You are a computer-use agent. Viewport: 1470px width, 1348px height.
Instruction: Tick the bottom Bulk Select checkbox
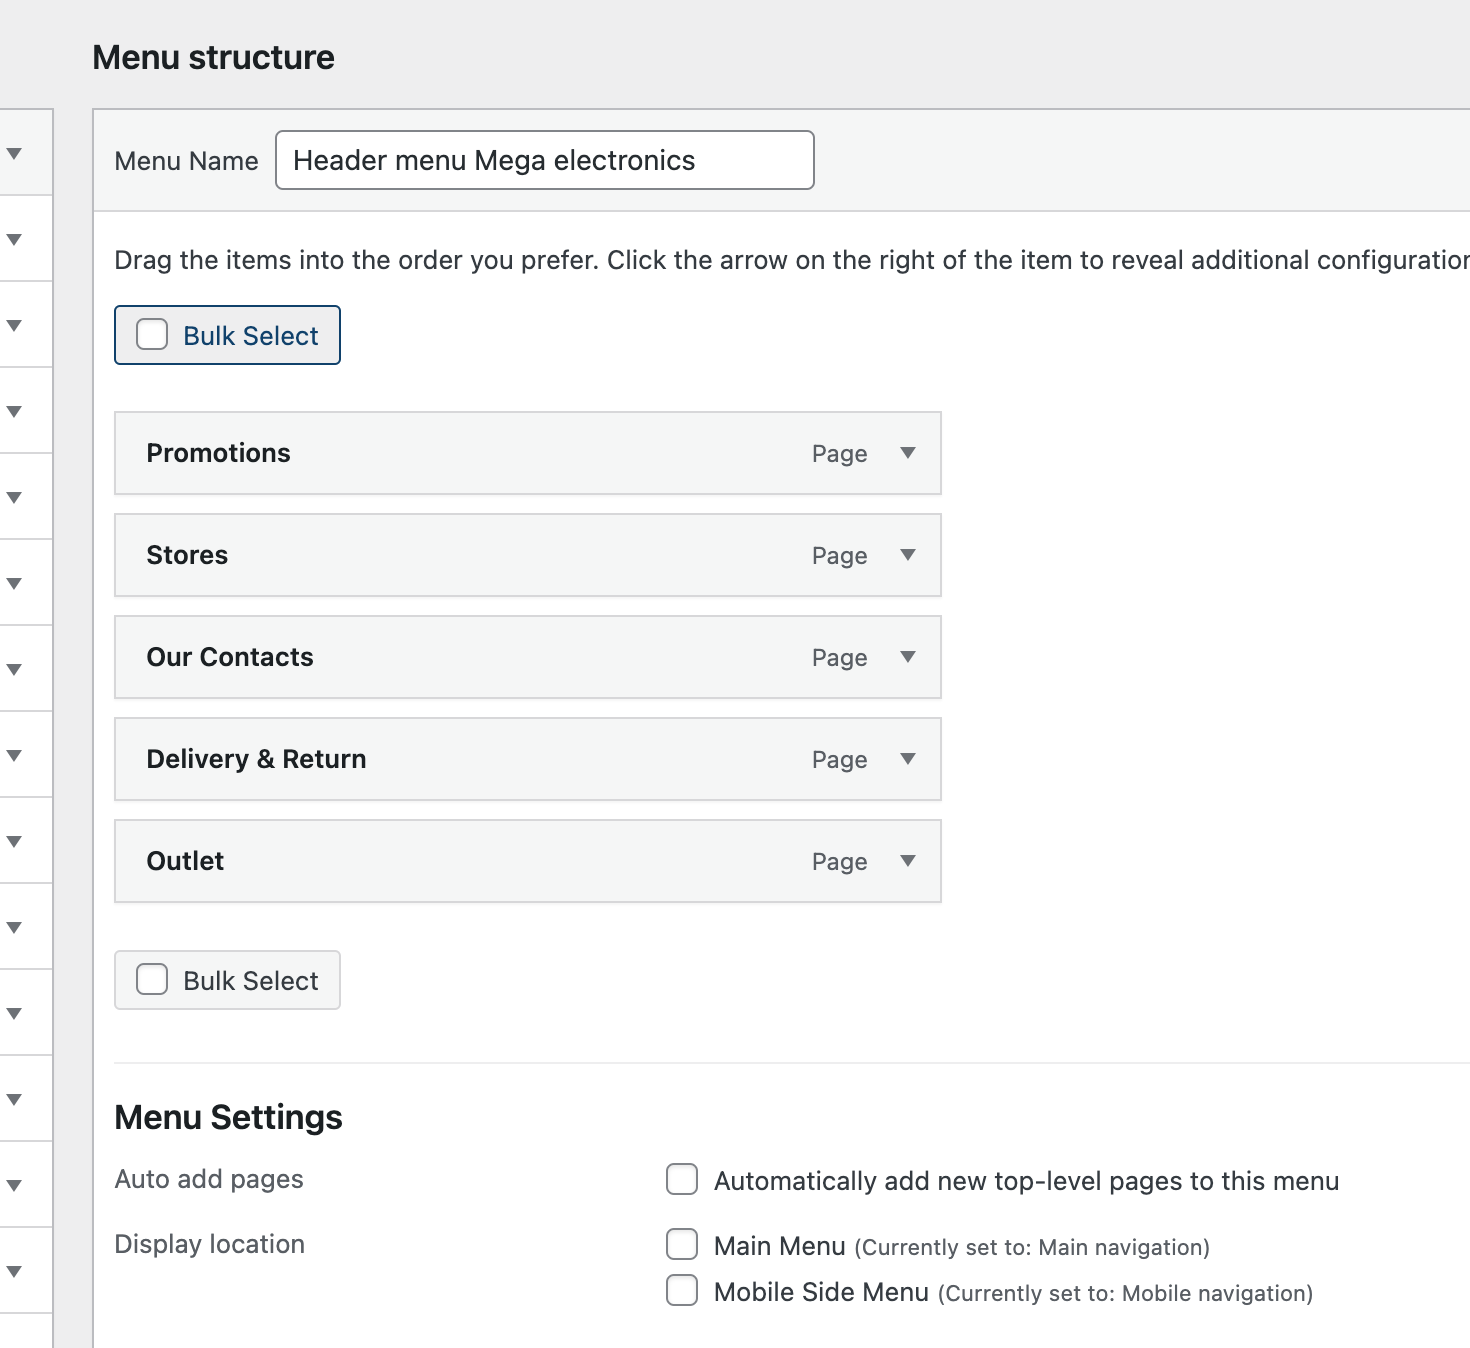(152, 980)
